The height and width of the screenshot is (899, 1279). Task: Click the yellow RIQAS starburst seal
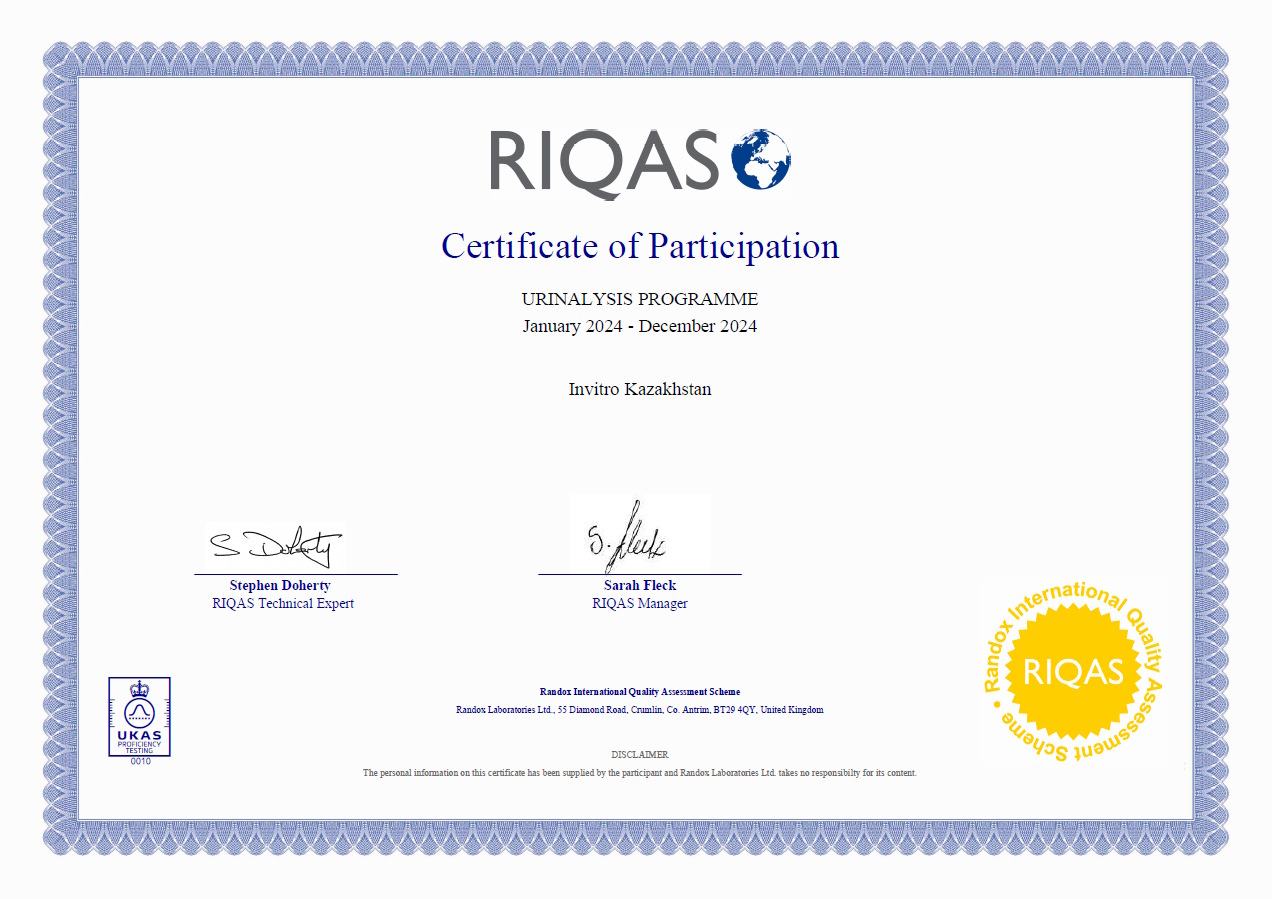tap(1073, 671)
